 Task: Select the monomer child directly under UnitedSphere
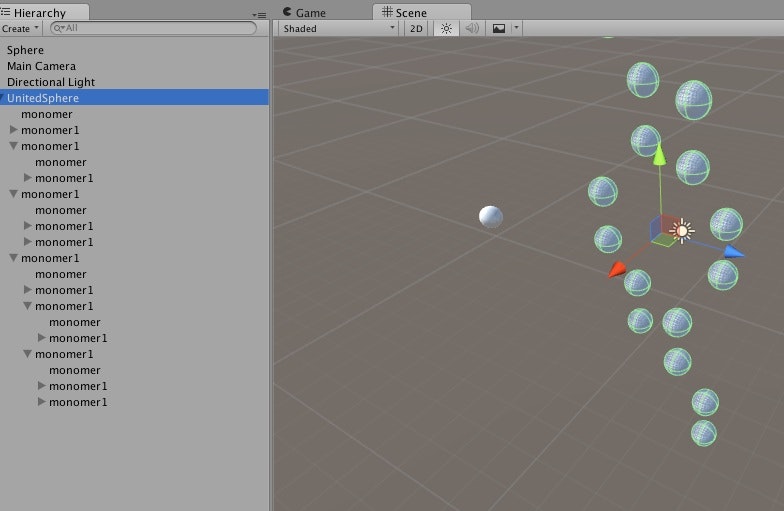(47, 114)
